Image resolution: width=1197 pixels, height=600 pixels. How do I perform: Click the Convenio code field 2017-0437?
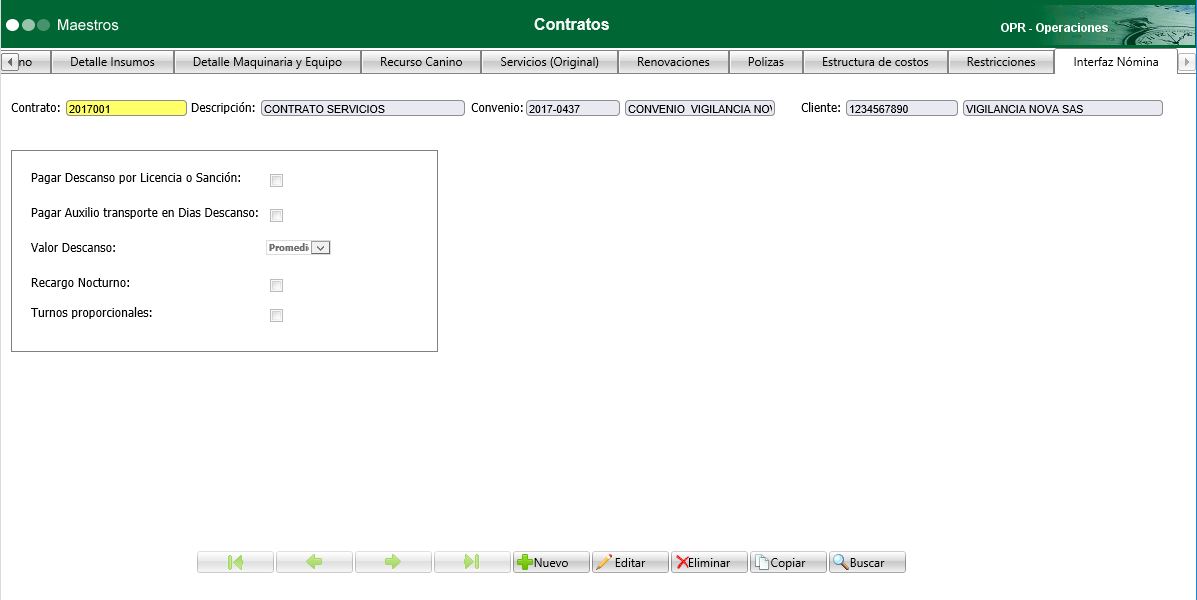573,108
